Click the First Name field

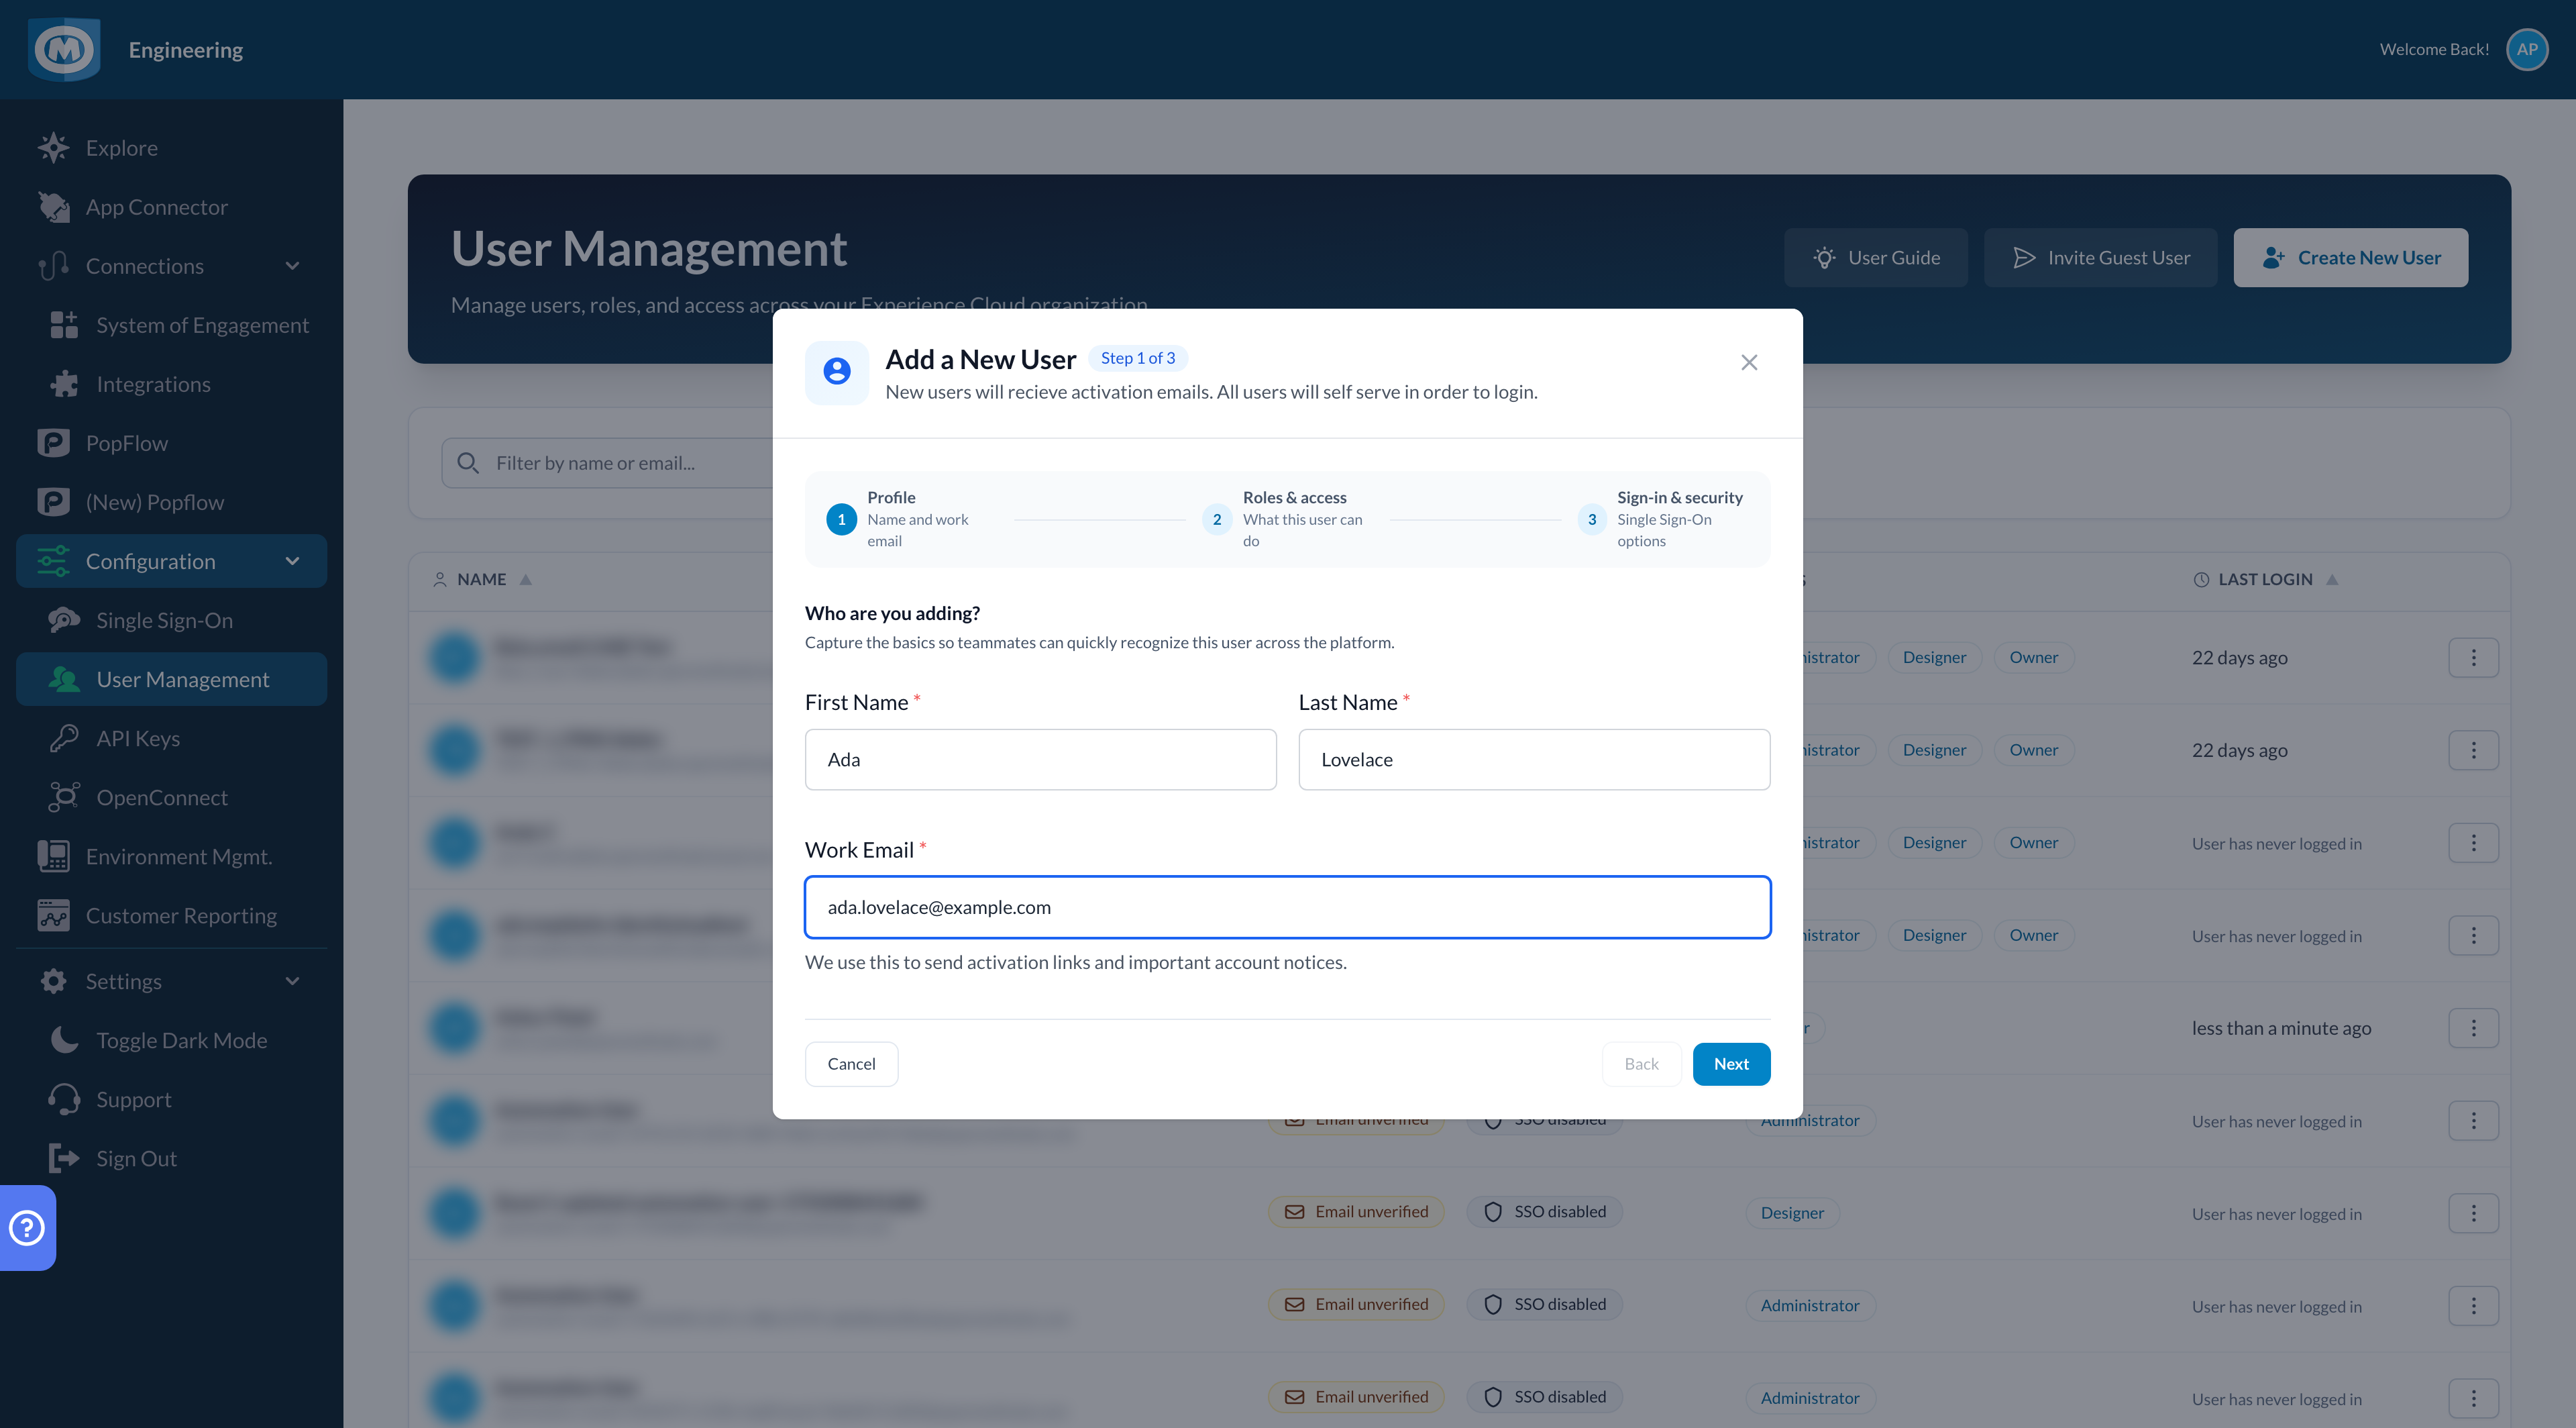coord(1040,759)
